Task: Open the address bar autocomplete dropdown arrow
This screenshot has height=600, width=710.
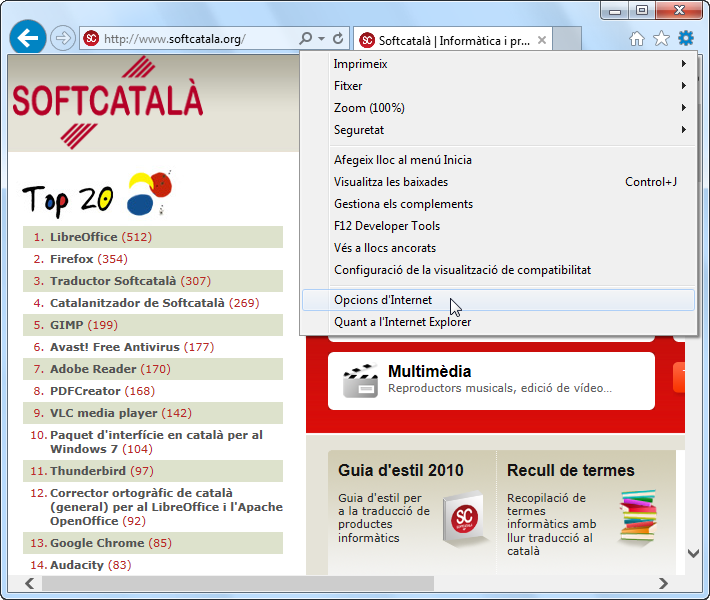Action: click(x=321, y=39)
